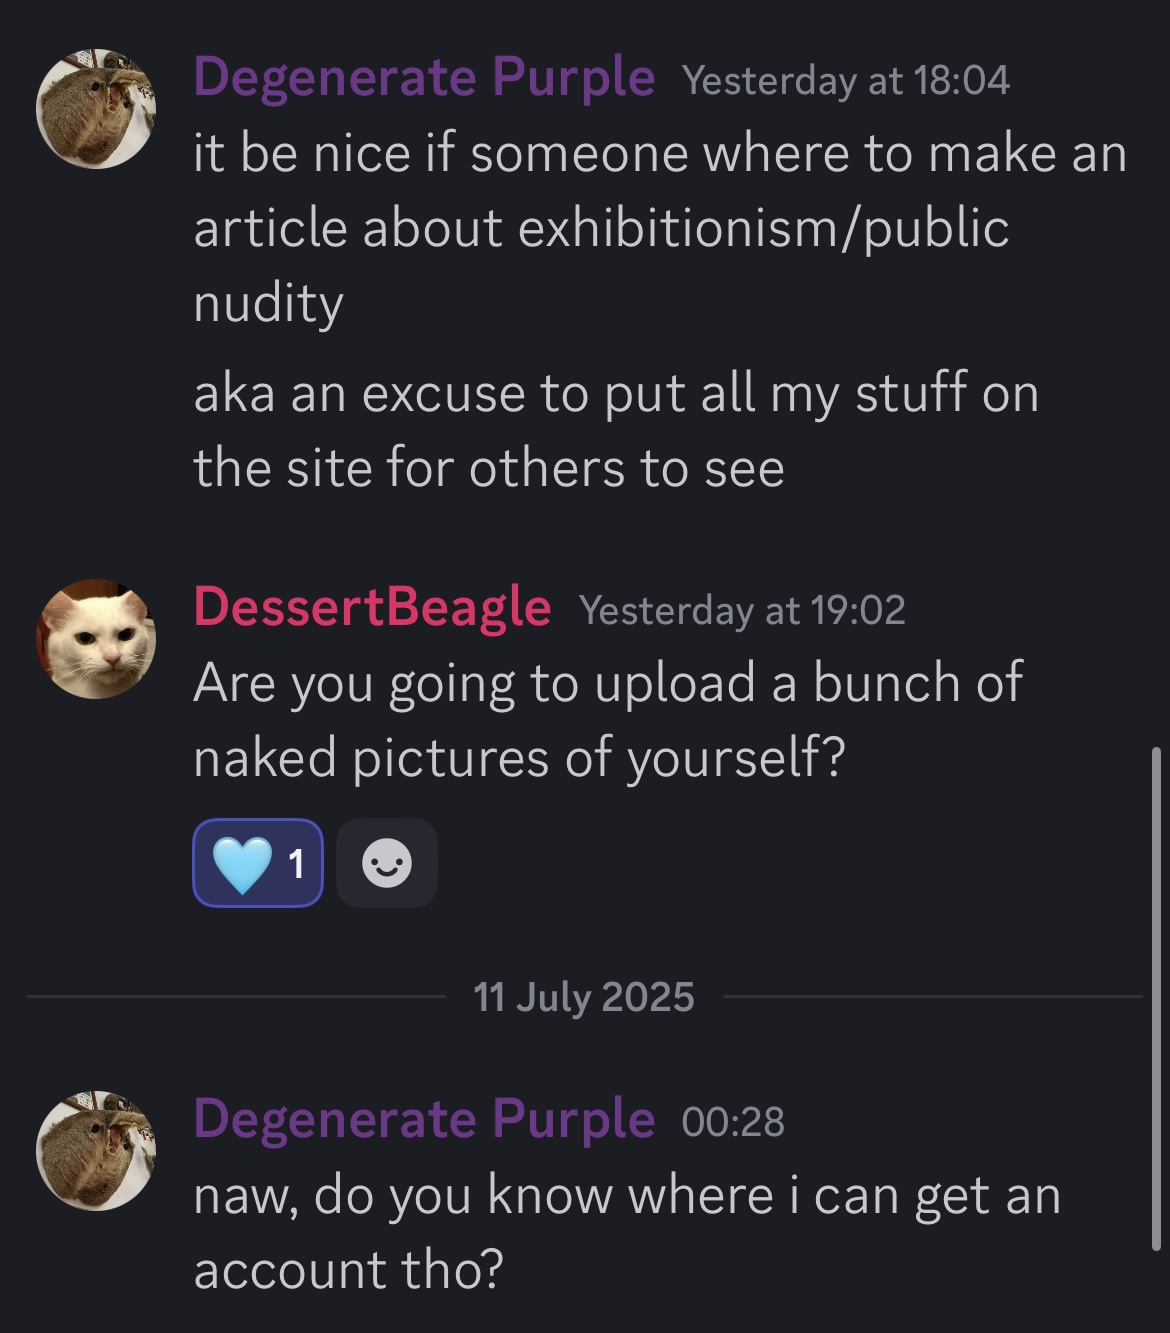The image size is (1170, 1333).
Task: Click the 00:28 message timestamp
Action: [733, 1122]
